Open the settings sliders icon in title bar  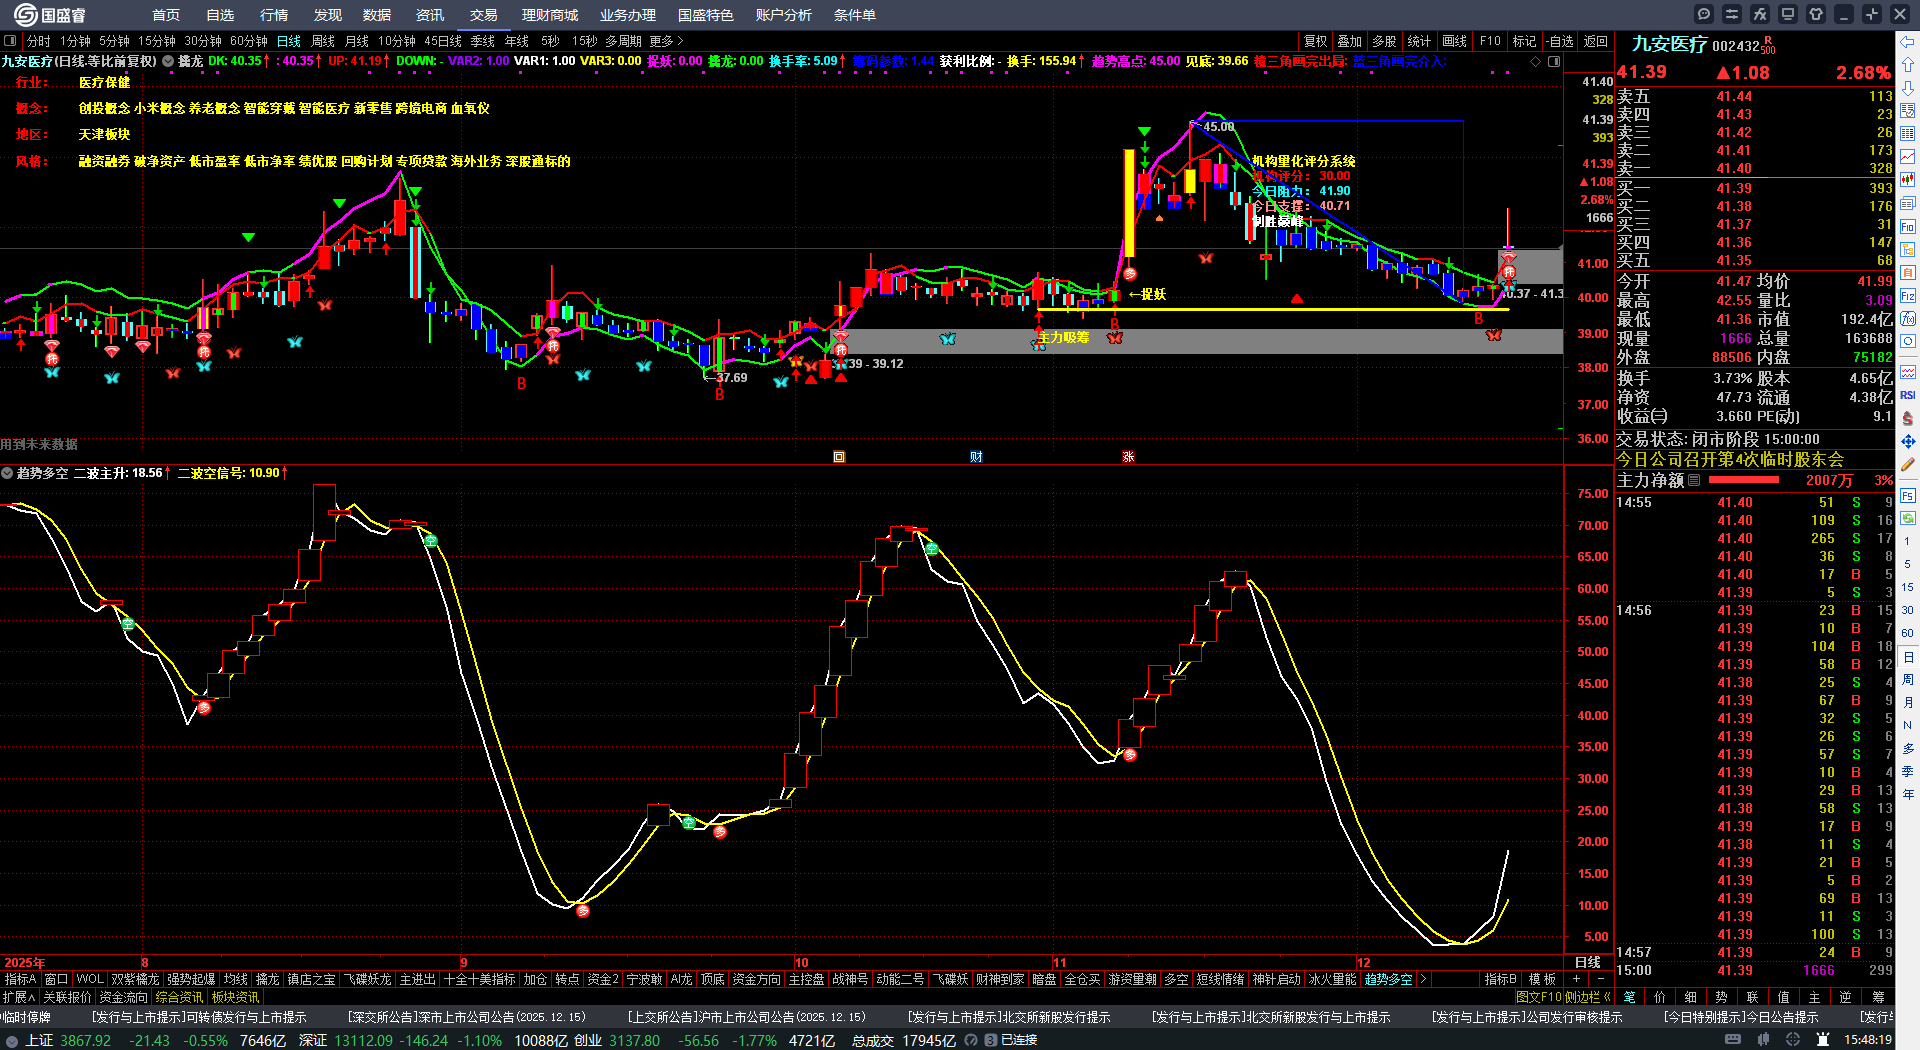pos(1732,14)
